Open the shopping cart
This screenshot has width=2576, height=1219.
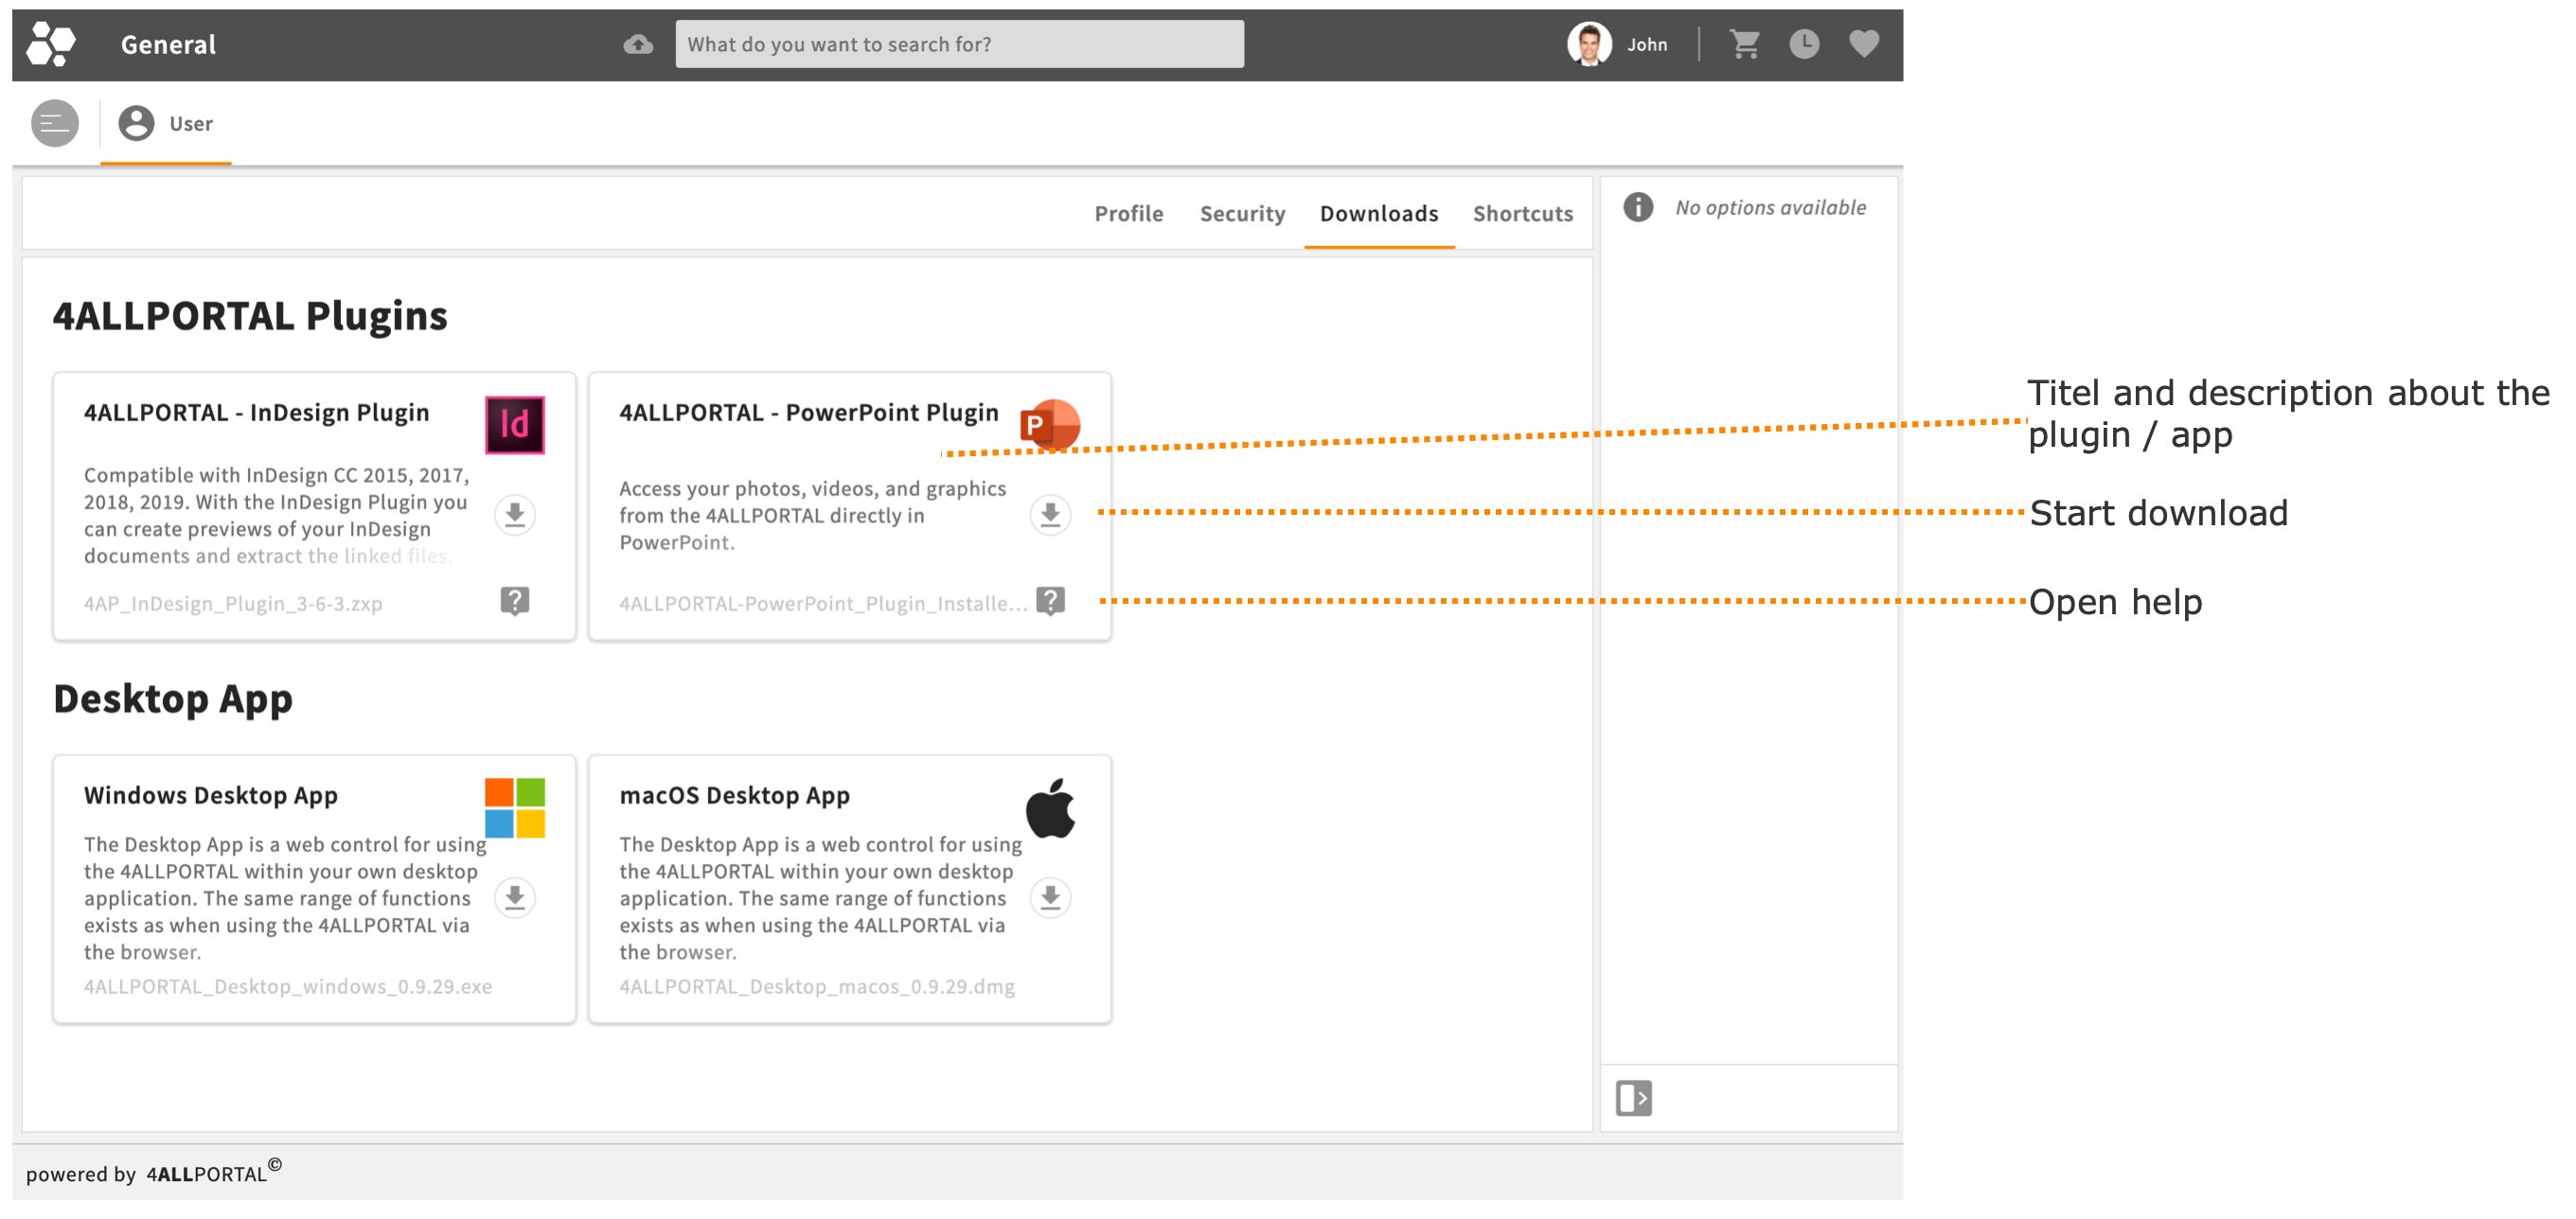click(1745, 44)
